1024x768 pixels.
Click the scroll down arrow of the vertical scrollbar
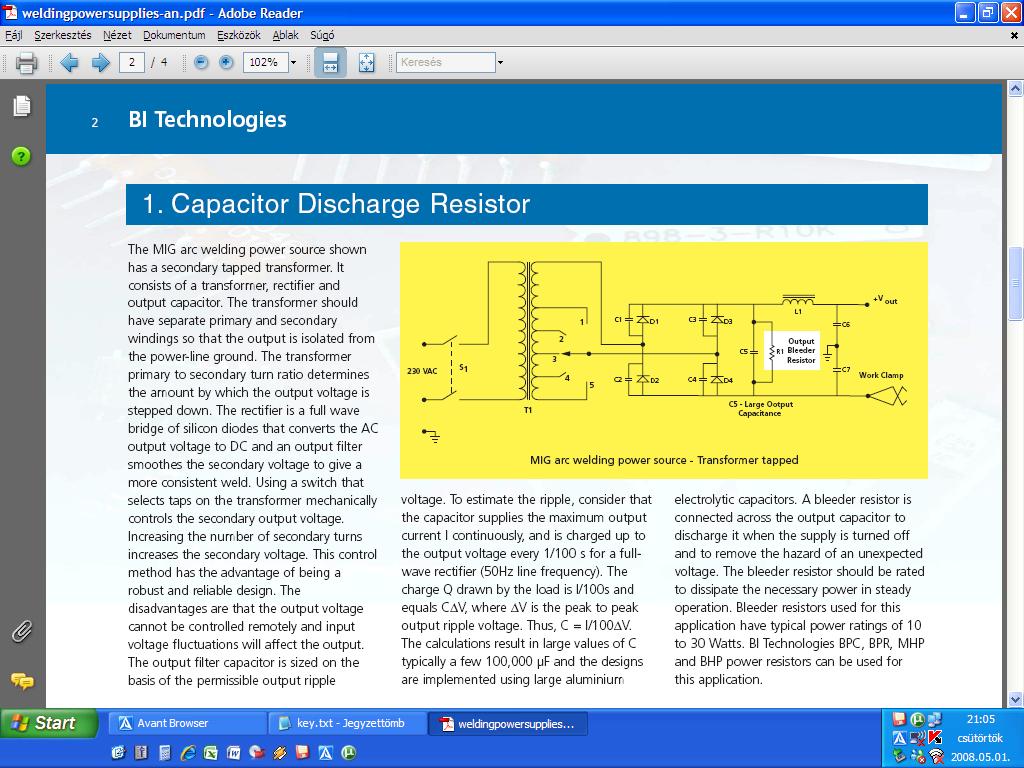point(1015,699)
